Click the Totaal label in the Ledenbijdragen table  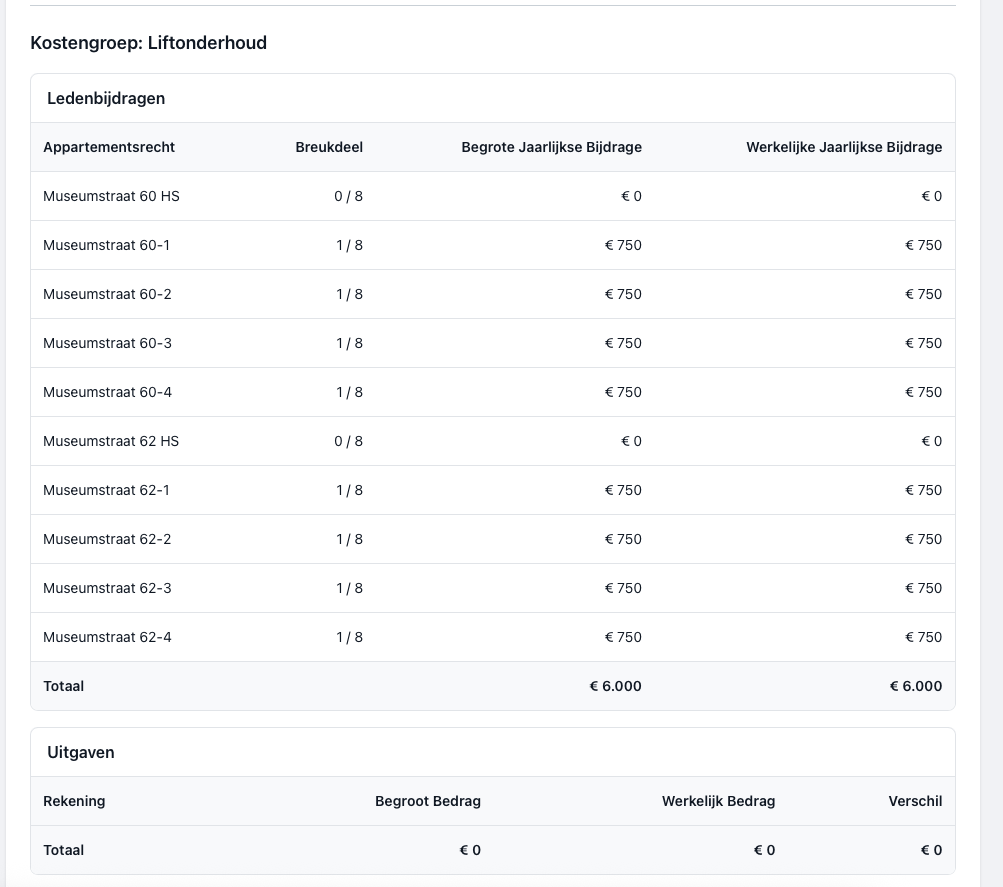click(64, 686)
